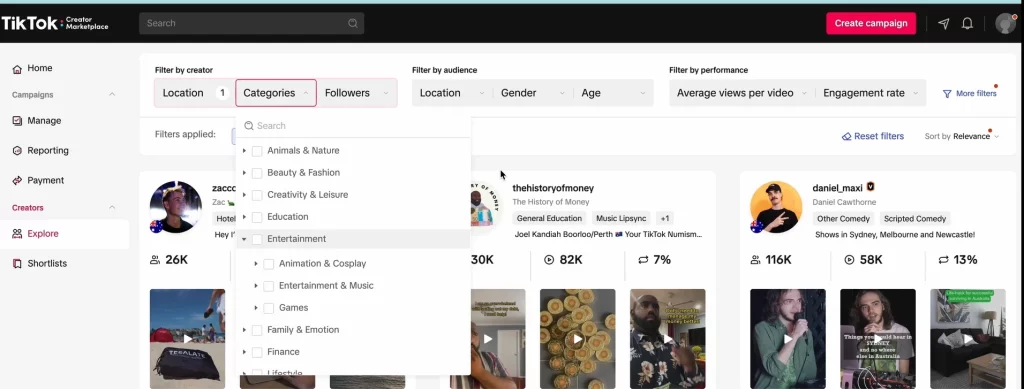Check the Beauty & Fashion checkbox

257,173
